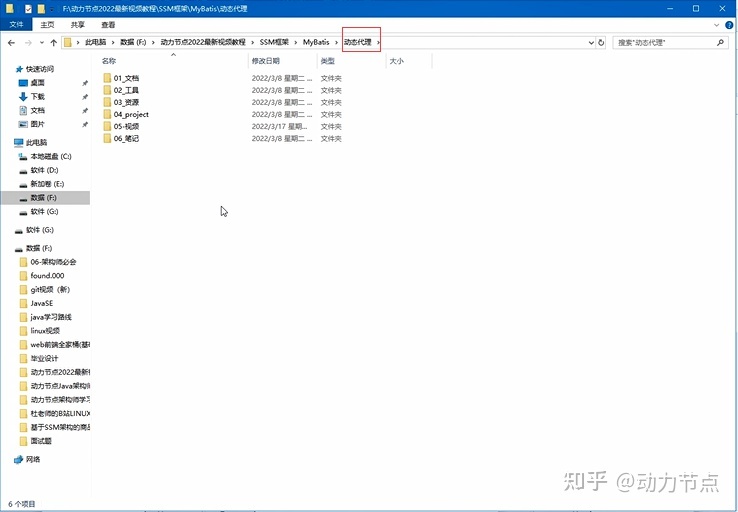Open linux视频 in the sidebar tree
The image size is (738, 512).
click(45, 331)
